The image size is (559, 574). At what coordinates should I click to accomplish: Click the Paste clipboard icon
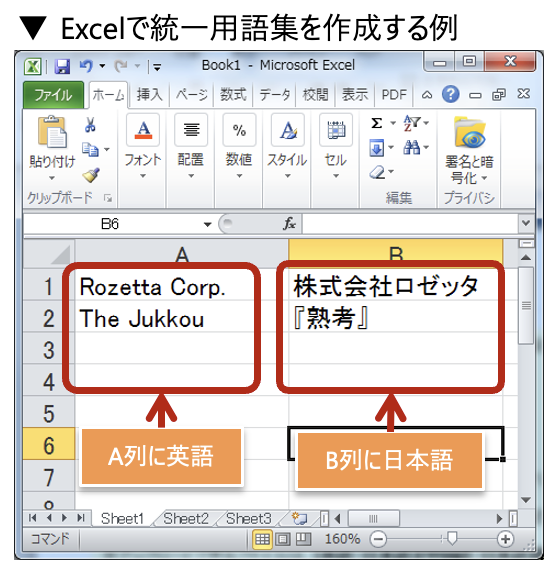tap(52, 132)
